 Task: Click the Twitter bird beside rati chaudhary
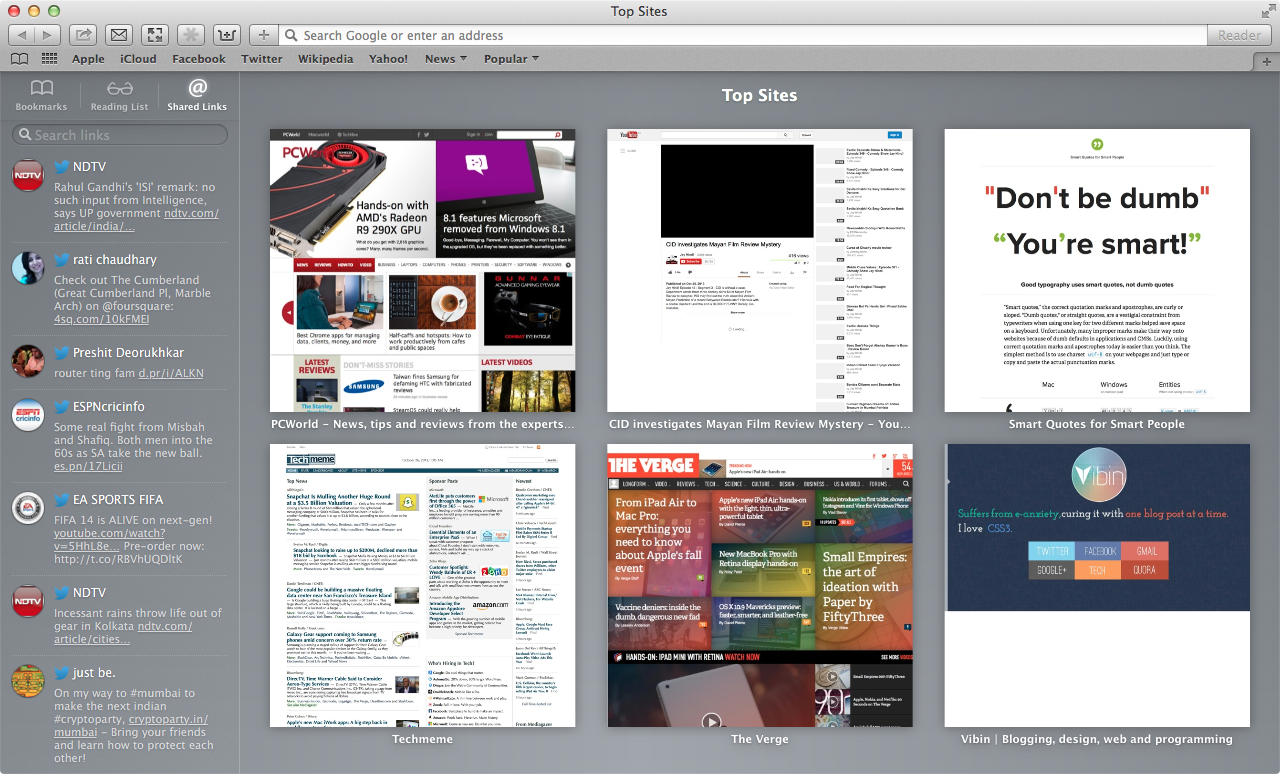[x=61, y=259]
